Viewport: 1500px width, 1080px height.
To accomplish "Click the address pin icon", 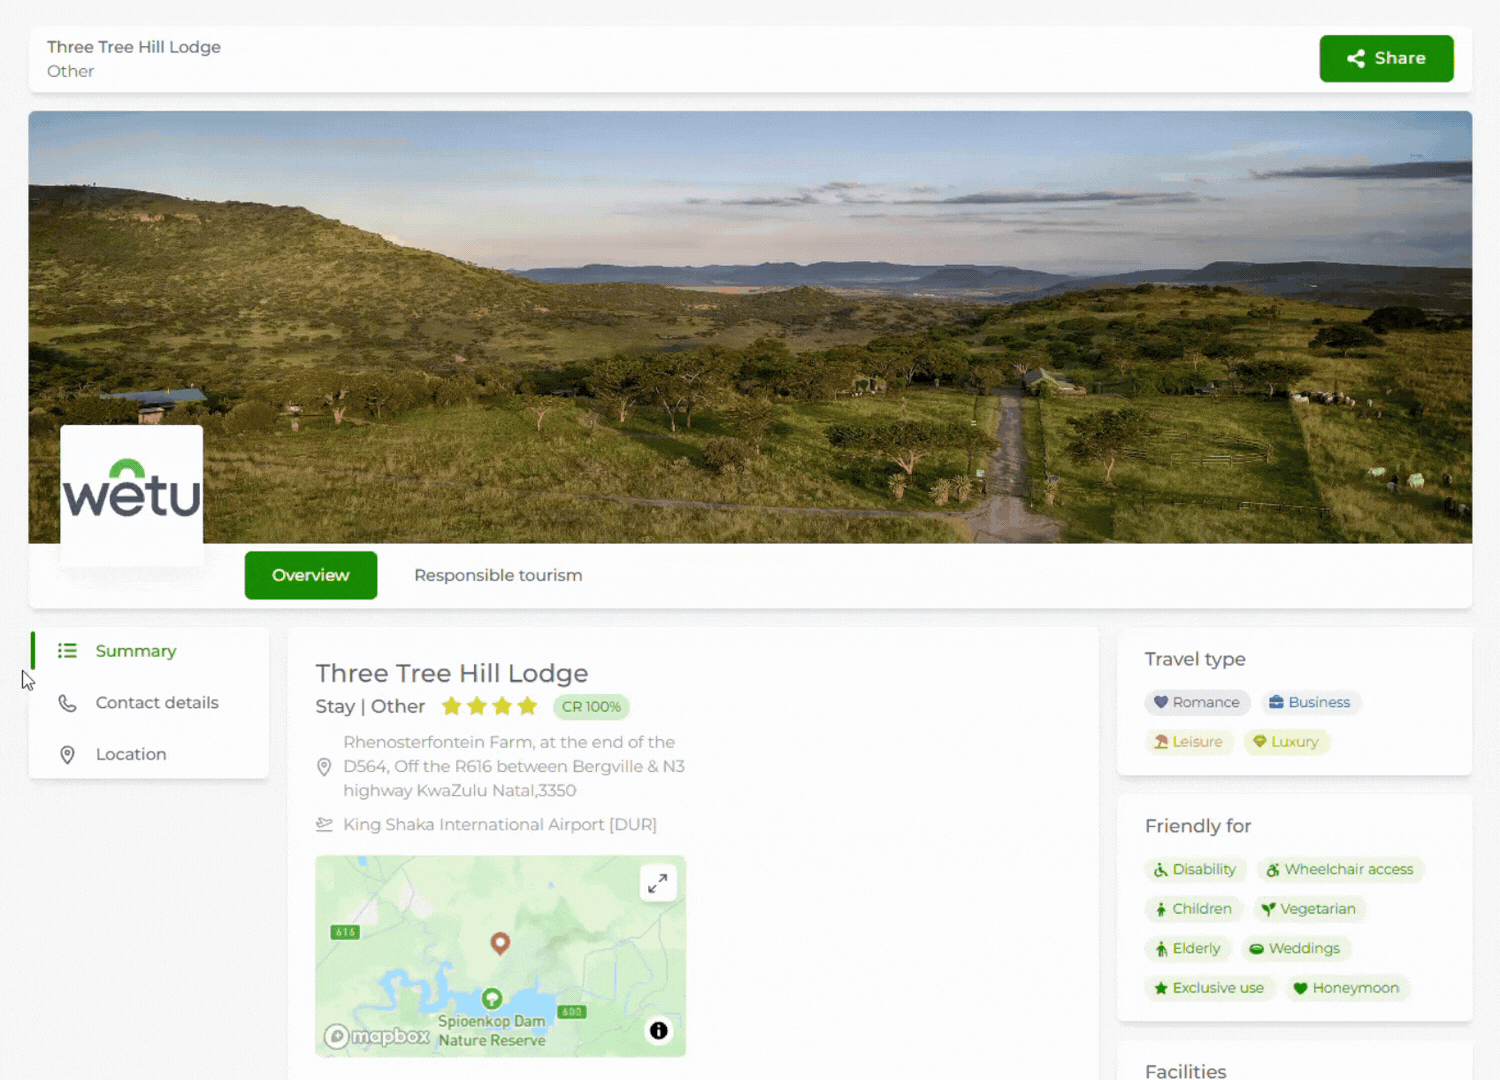I will 324,767.
